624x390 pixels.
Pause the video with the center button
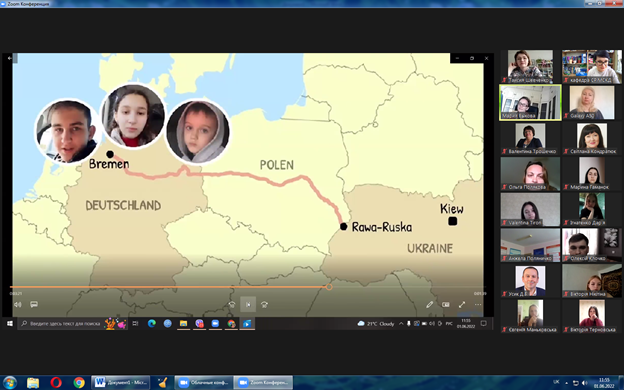[248, 305]
